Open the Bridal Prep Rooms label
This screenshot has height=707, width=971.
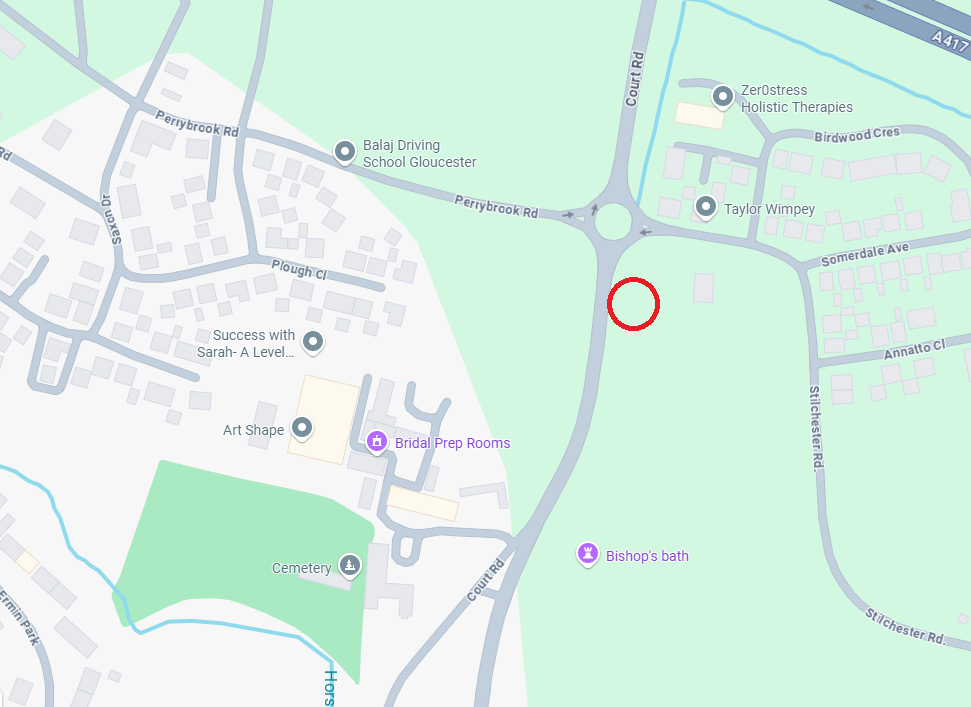[x=452, y=443]
